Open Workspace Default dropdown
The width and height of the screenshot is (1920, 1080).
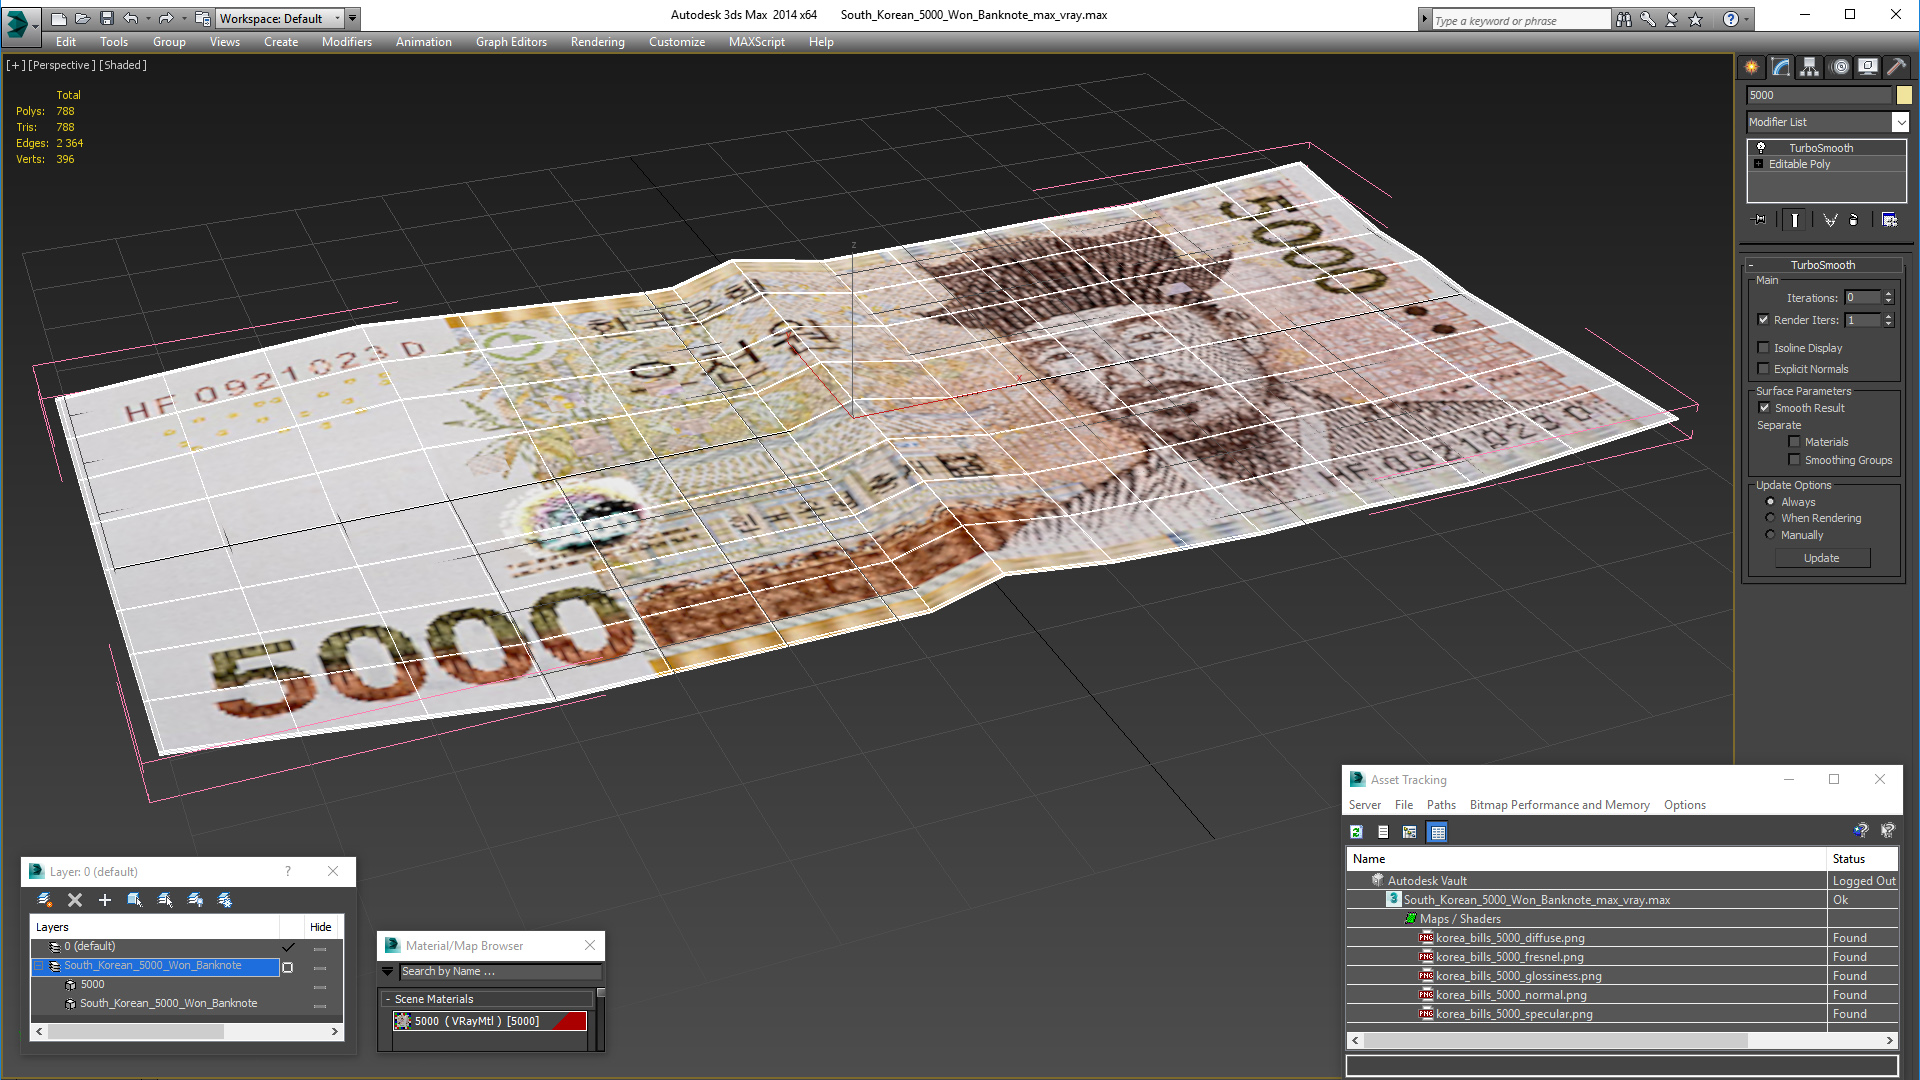337,18
